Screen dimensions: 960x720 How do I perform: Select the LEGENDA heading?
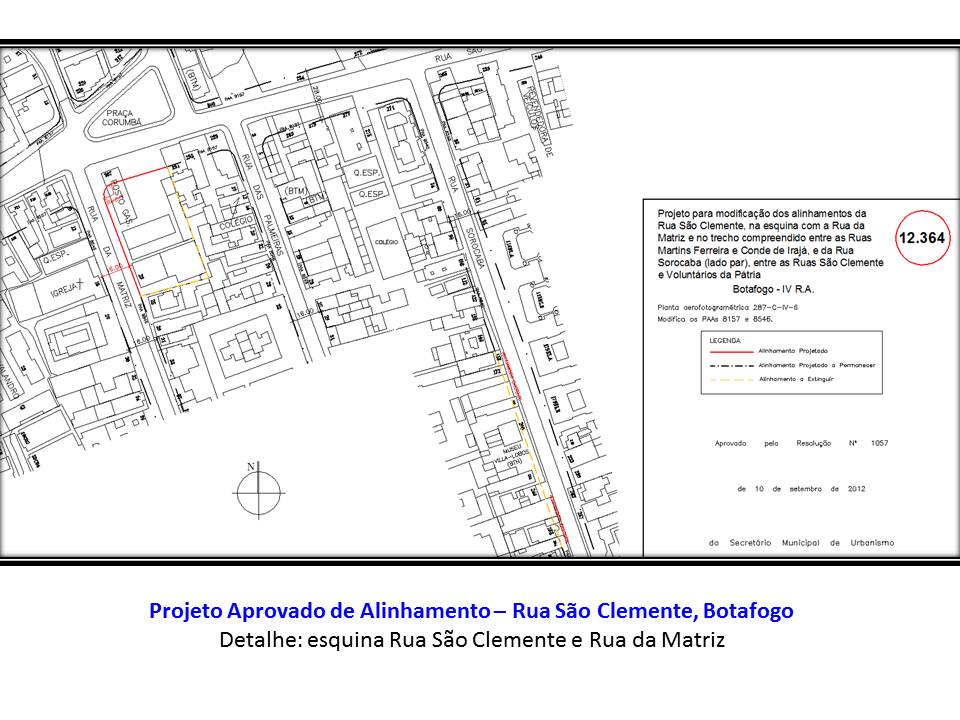[724, 340]
